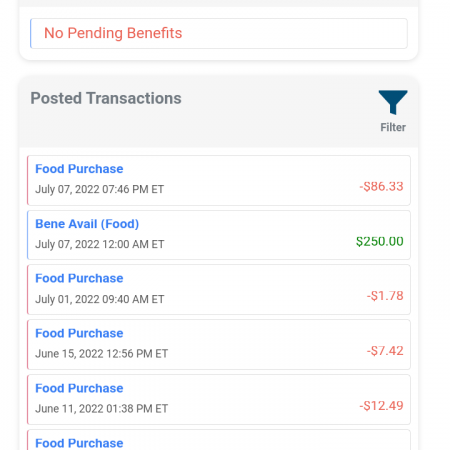The image size is (450, 450).
Task: Click the June 15, 2022 12:56 PM timestamp
Action: click(x=102, y=354)
